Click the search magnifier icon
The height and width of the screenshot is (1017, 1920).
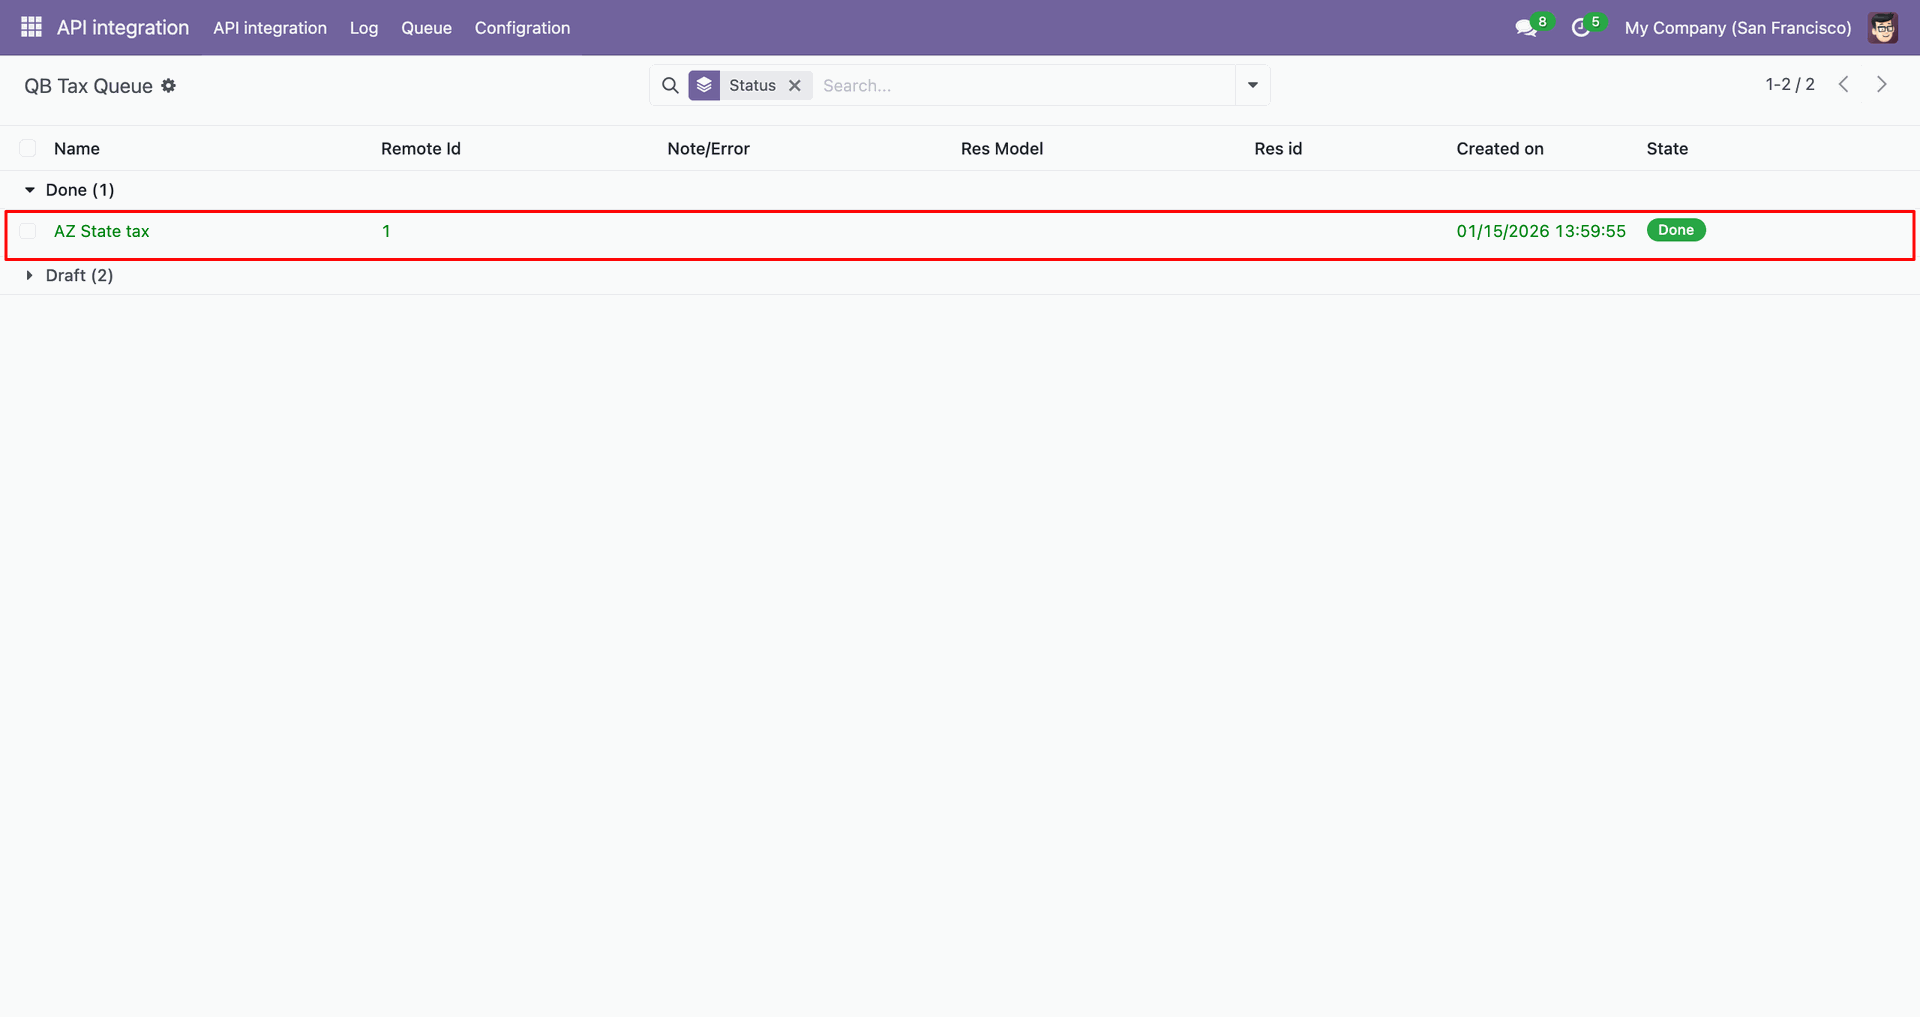point(670,85)
